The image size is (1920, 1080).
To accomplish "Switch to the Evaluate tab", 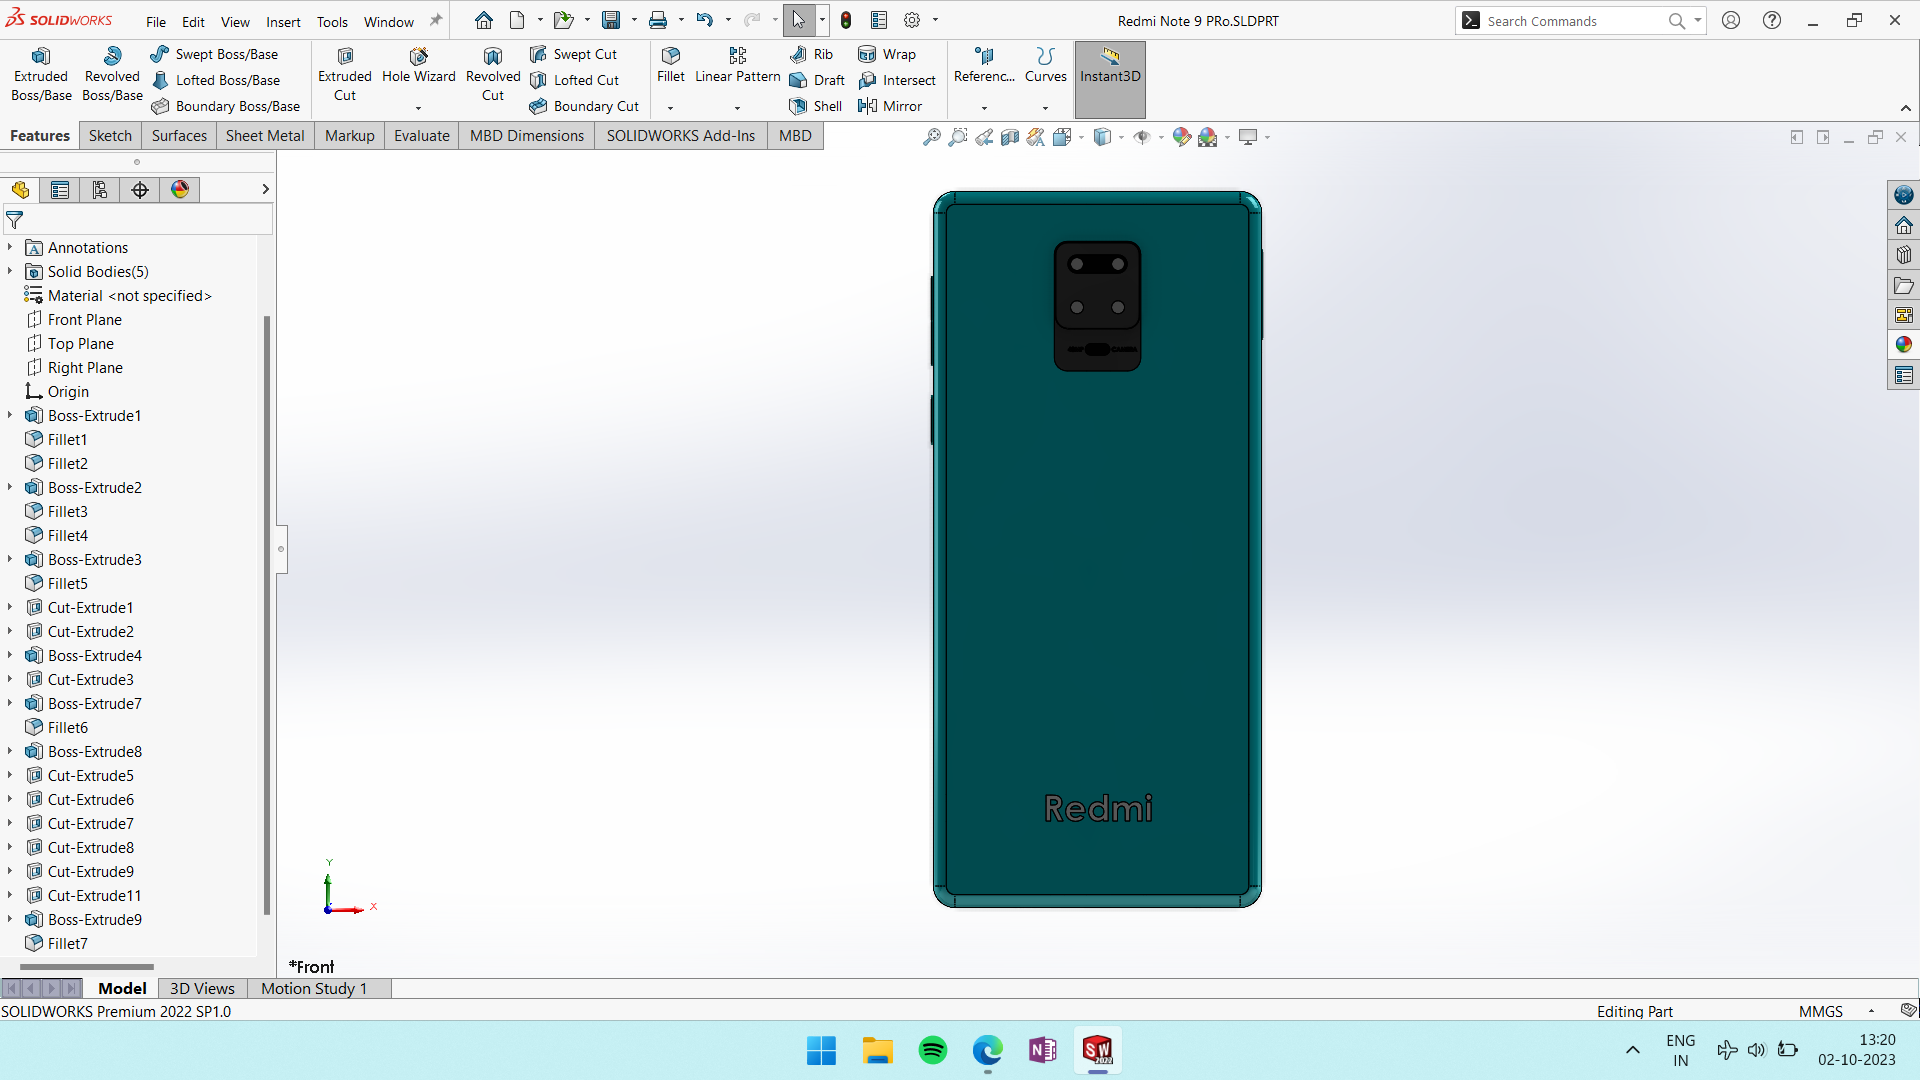I will click(x=422, y=136).
